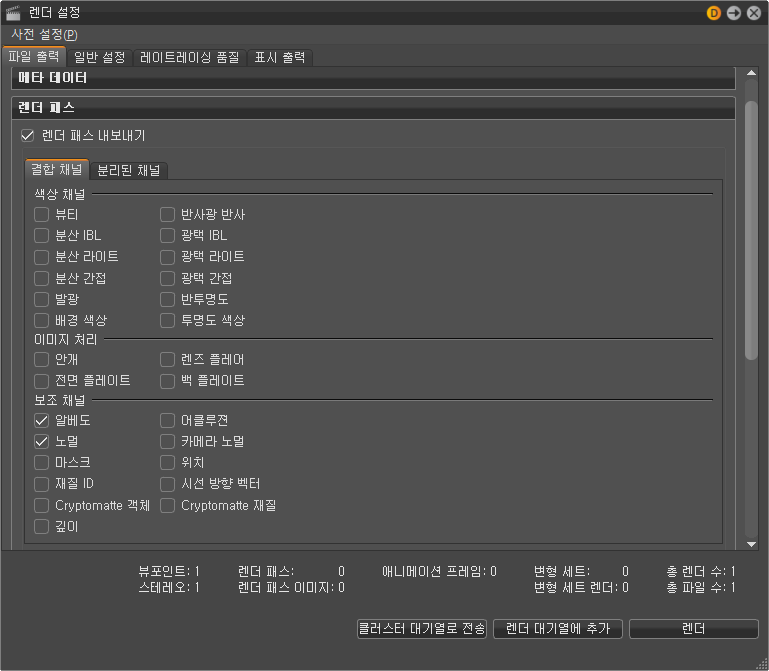Click the vertical scrollbar thumb
769x671 pixels.
click(751, 231)
